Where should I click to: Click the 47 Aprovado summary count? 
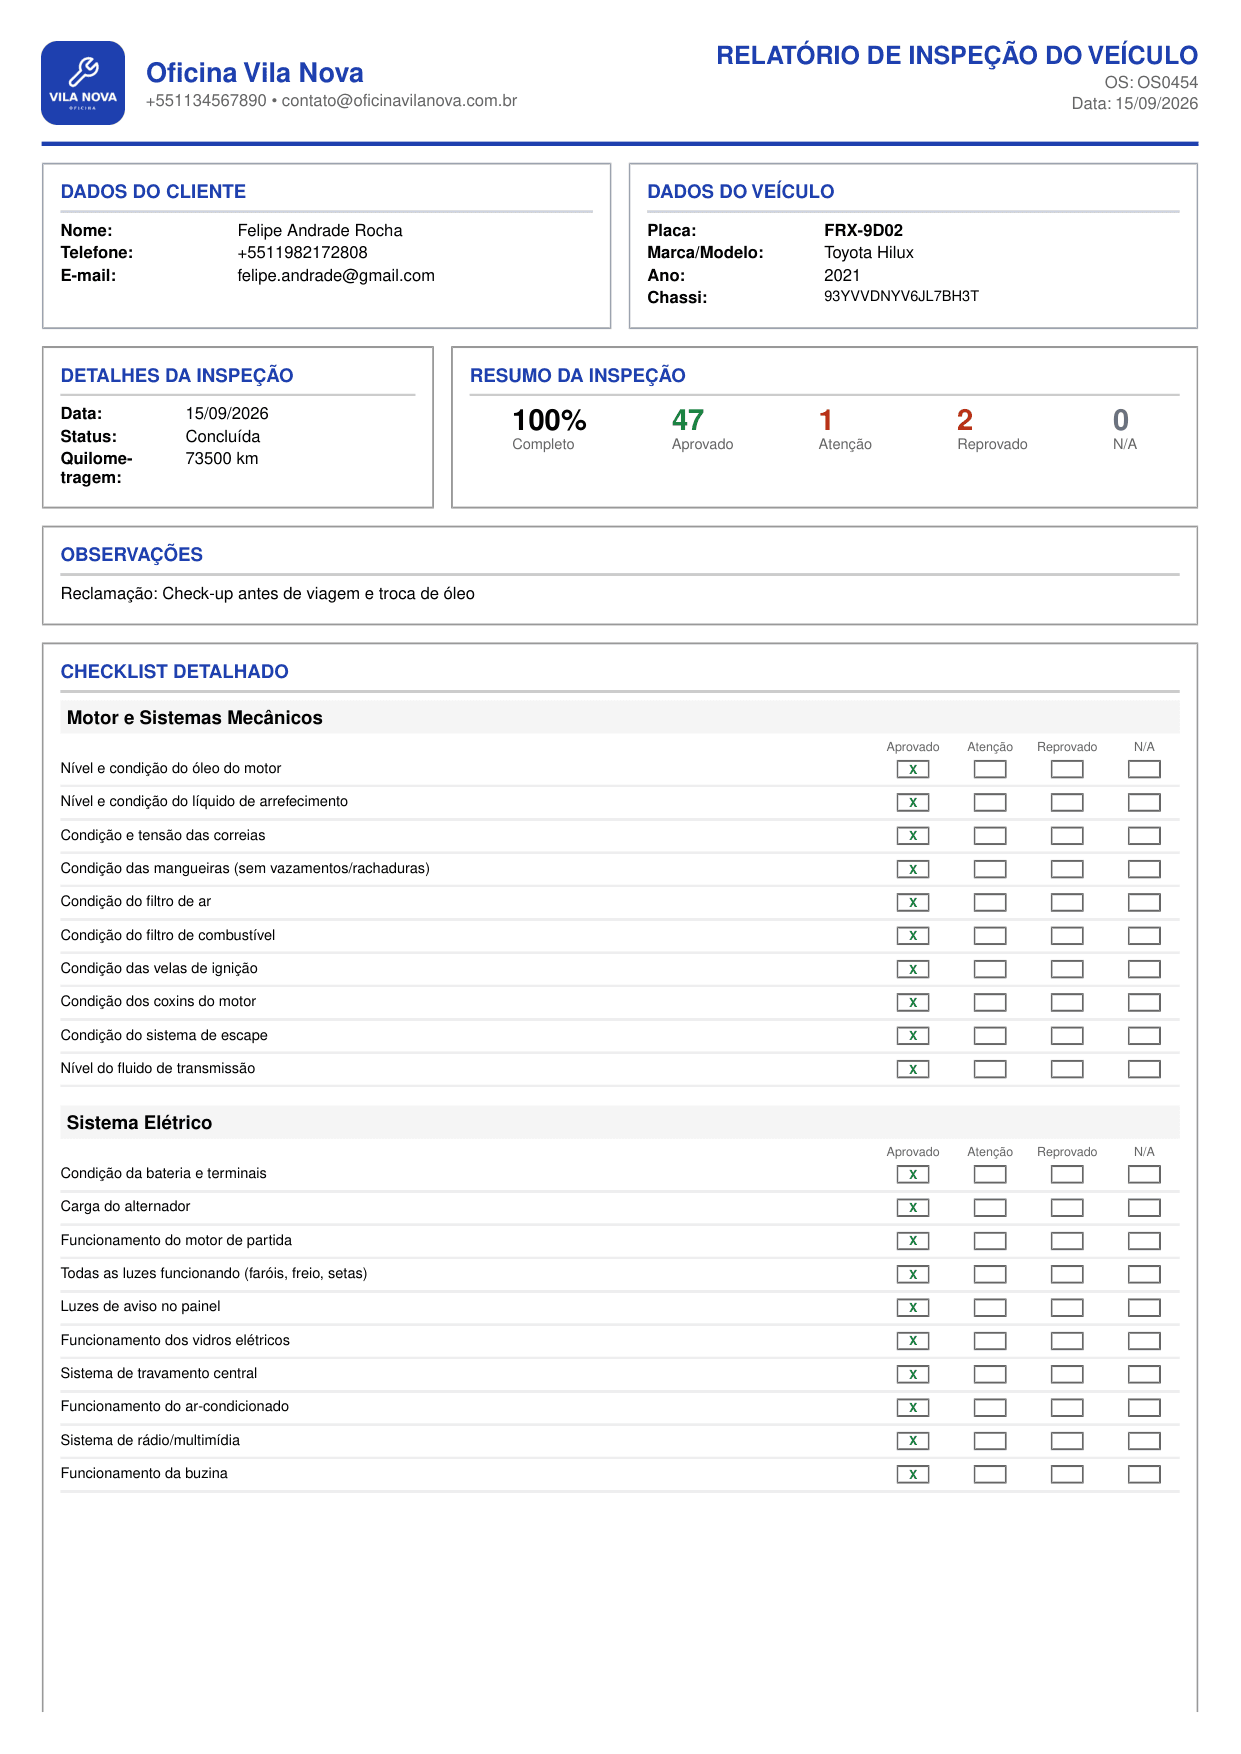[702, 429]
